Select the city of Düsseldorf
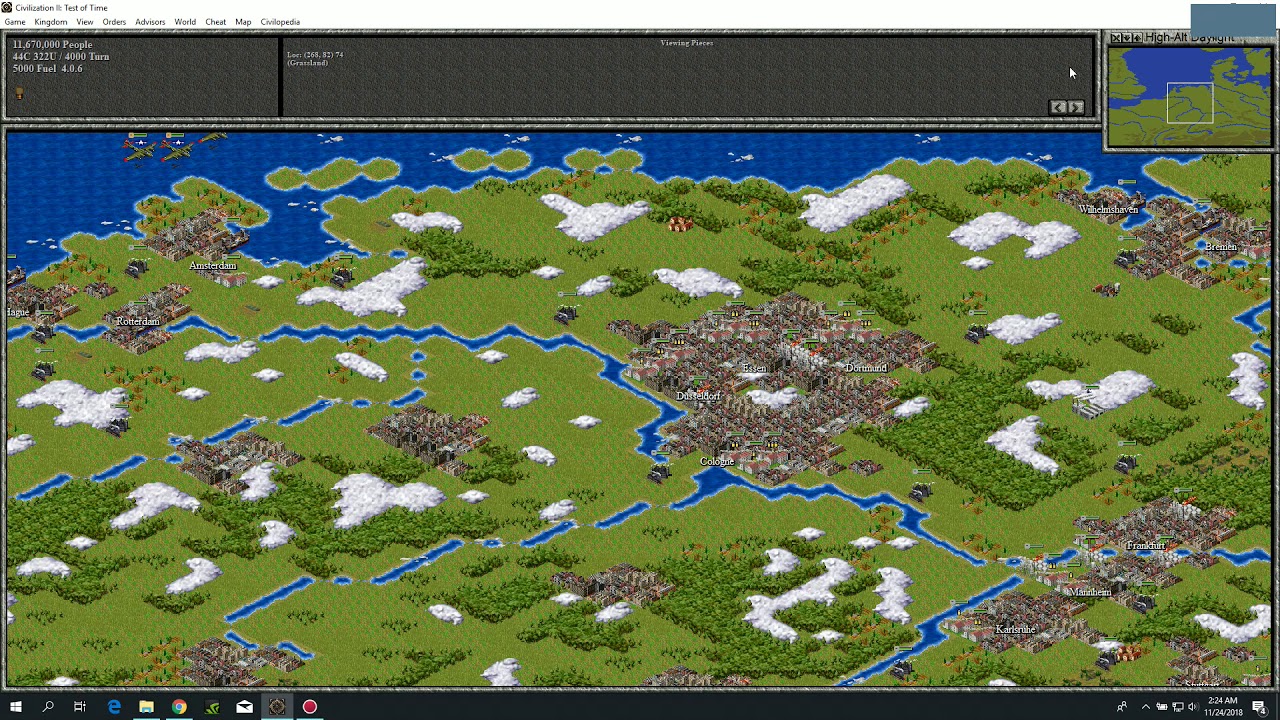Screen dimensions: 1280x720 [x=698, y=396]
